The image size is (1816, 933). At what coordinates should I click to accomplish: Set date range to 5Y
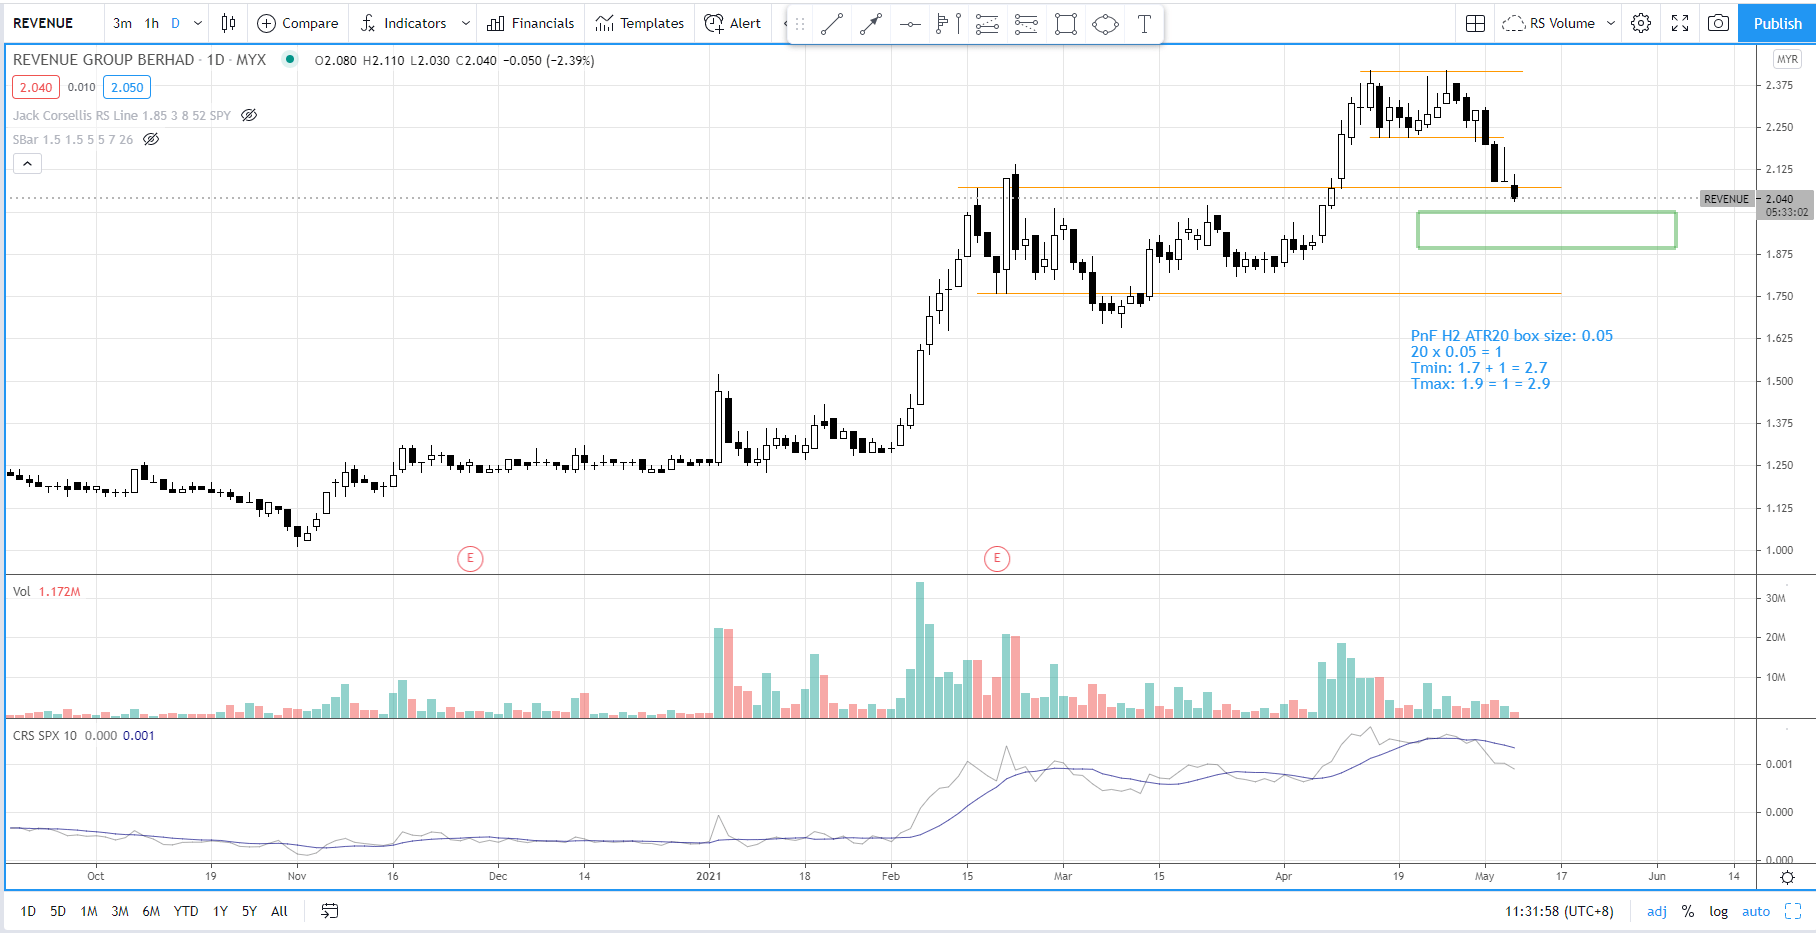(x=249, y=911)
